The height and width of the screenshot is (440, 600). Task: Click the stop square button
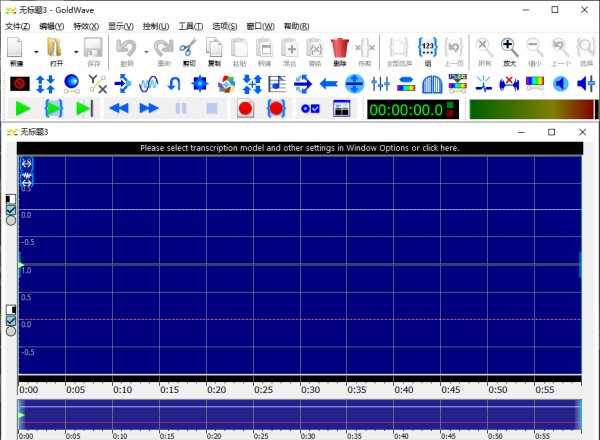212,109
